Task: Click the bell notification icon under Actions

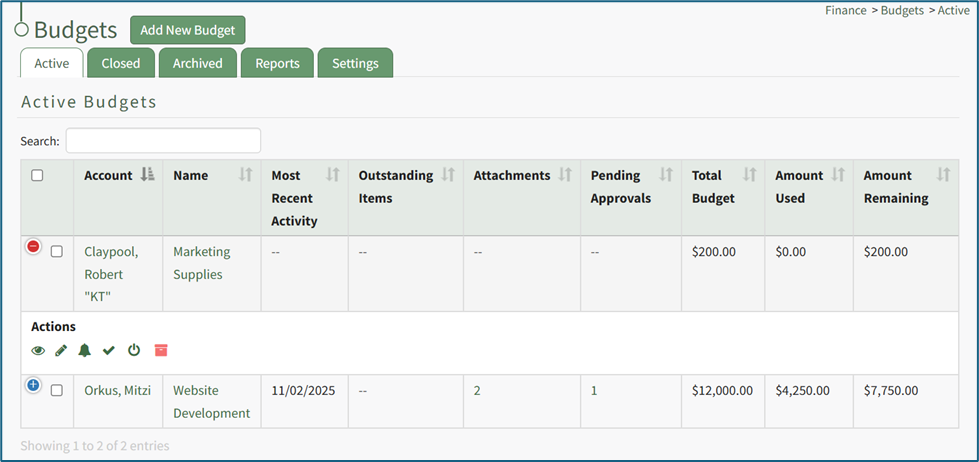Action: click(85, 350)
